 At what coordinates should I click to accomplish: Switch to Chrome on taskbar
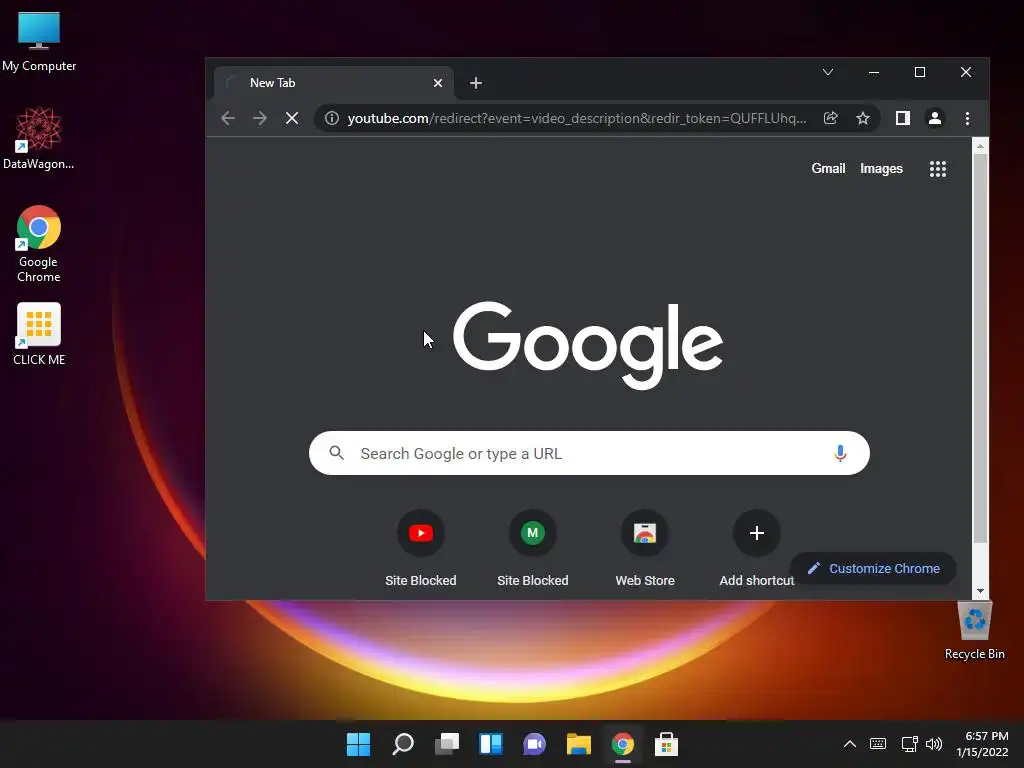pyautogui.click(x=623, y=744)
